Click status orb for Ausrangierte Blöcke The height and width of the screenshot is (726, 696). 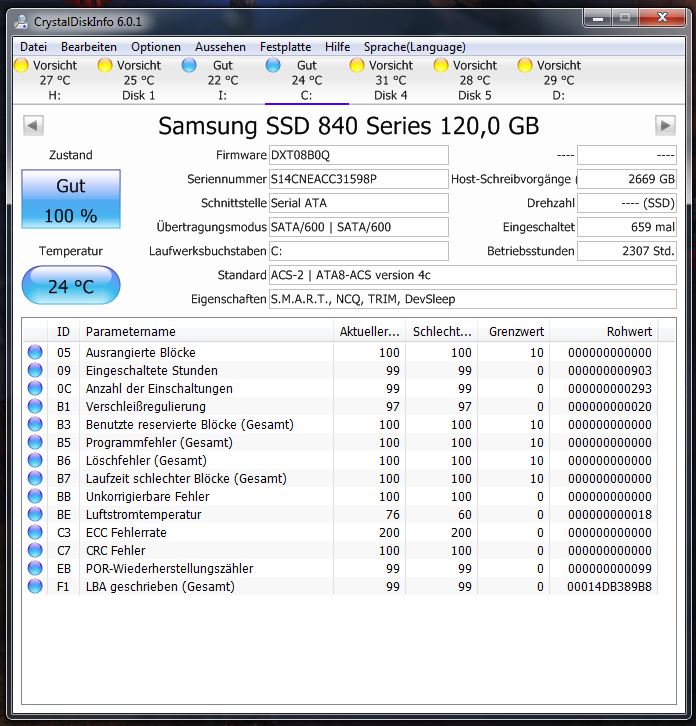pos(35,352)
